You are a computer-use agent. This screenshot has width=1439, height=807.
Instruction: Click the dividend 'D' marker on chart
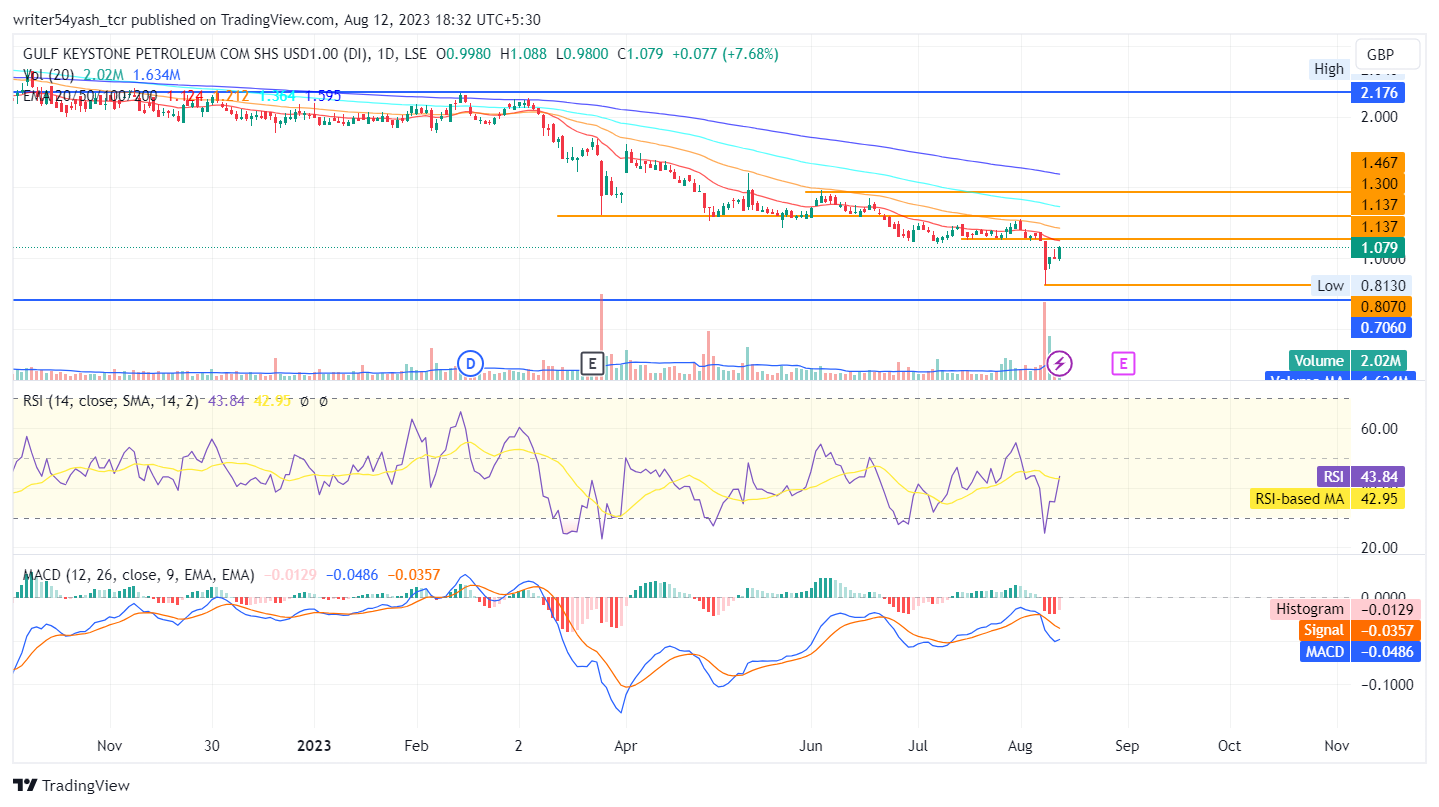coord(470,363)
